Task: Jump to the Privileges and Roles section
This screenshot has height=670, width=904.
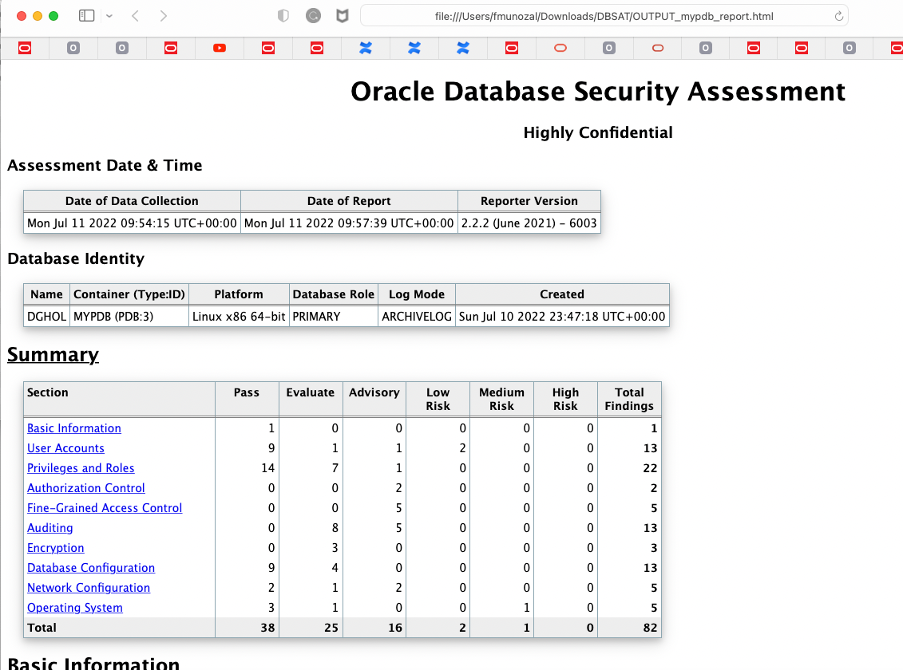Action: (x=81, y=468)
